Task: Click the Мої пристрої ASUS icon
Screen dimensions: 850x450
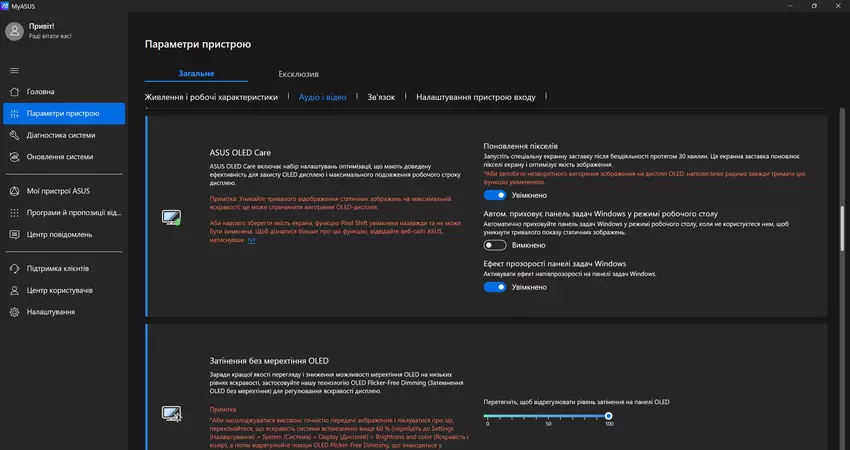Action: [x=14, y=191]
